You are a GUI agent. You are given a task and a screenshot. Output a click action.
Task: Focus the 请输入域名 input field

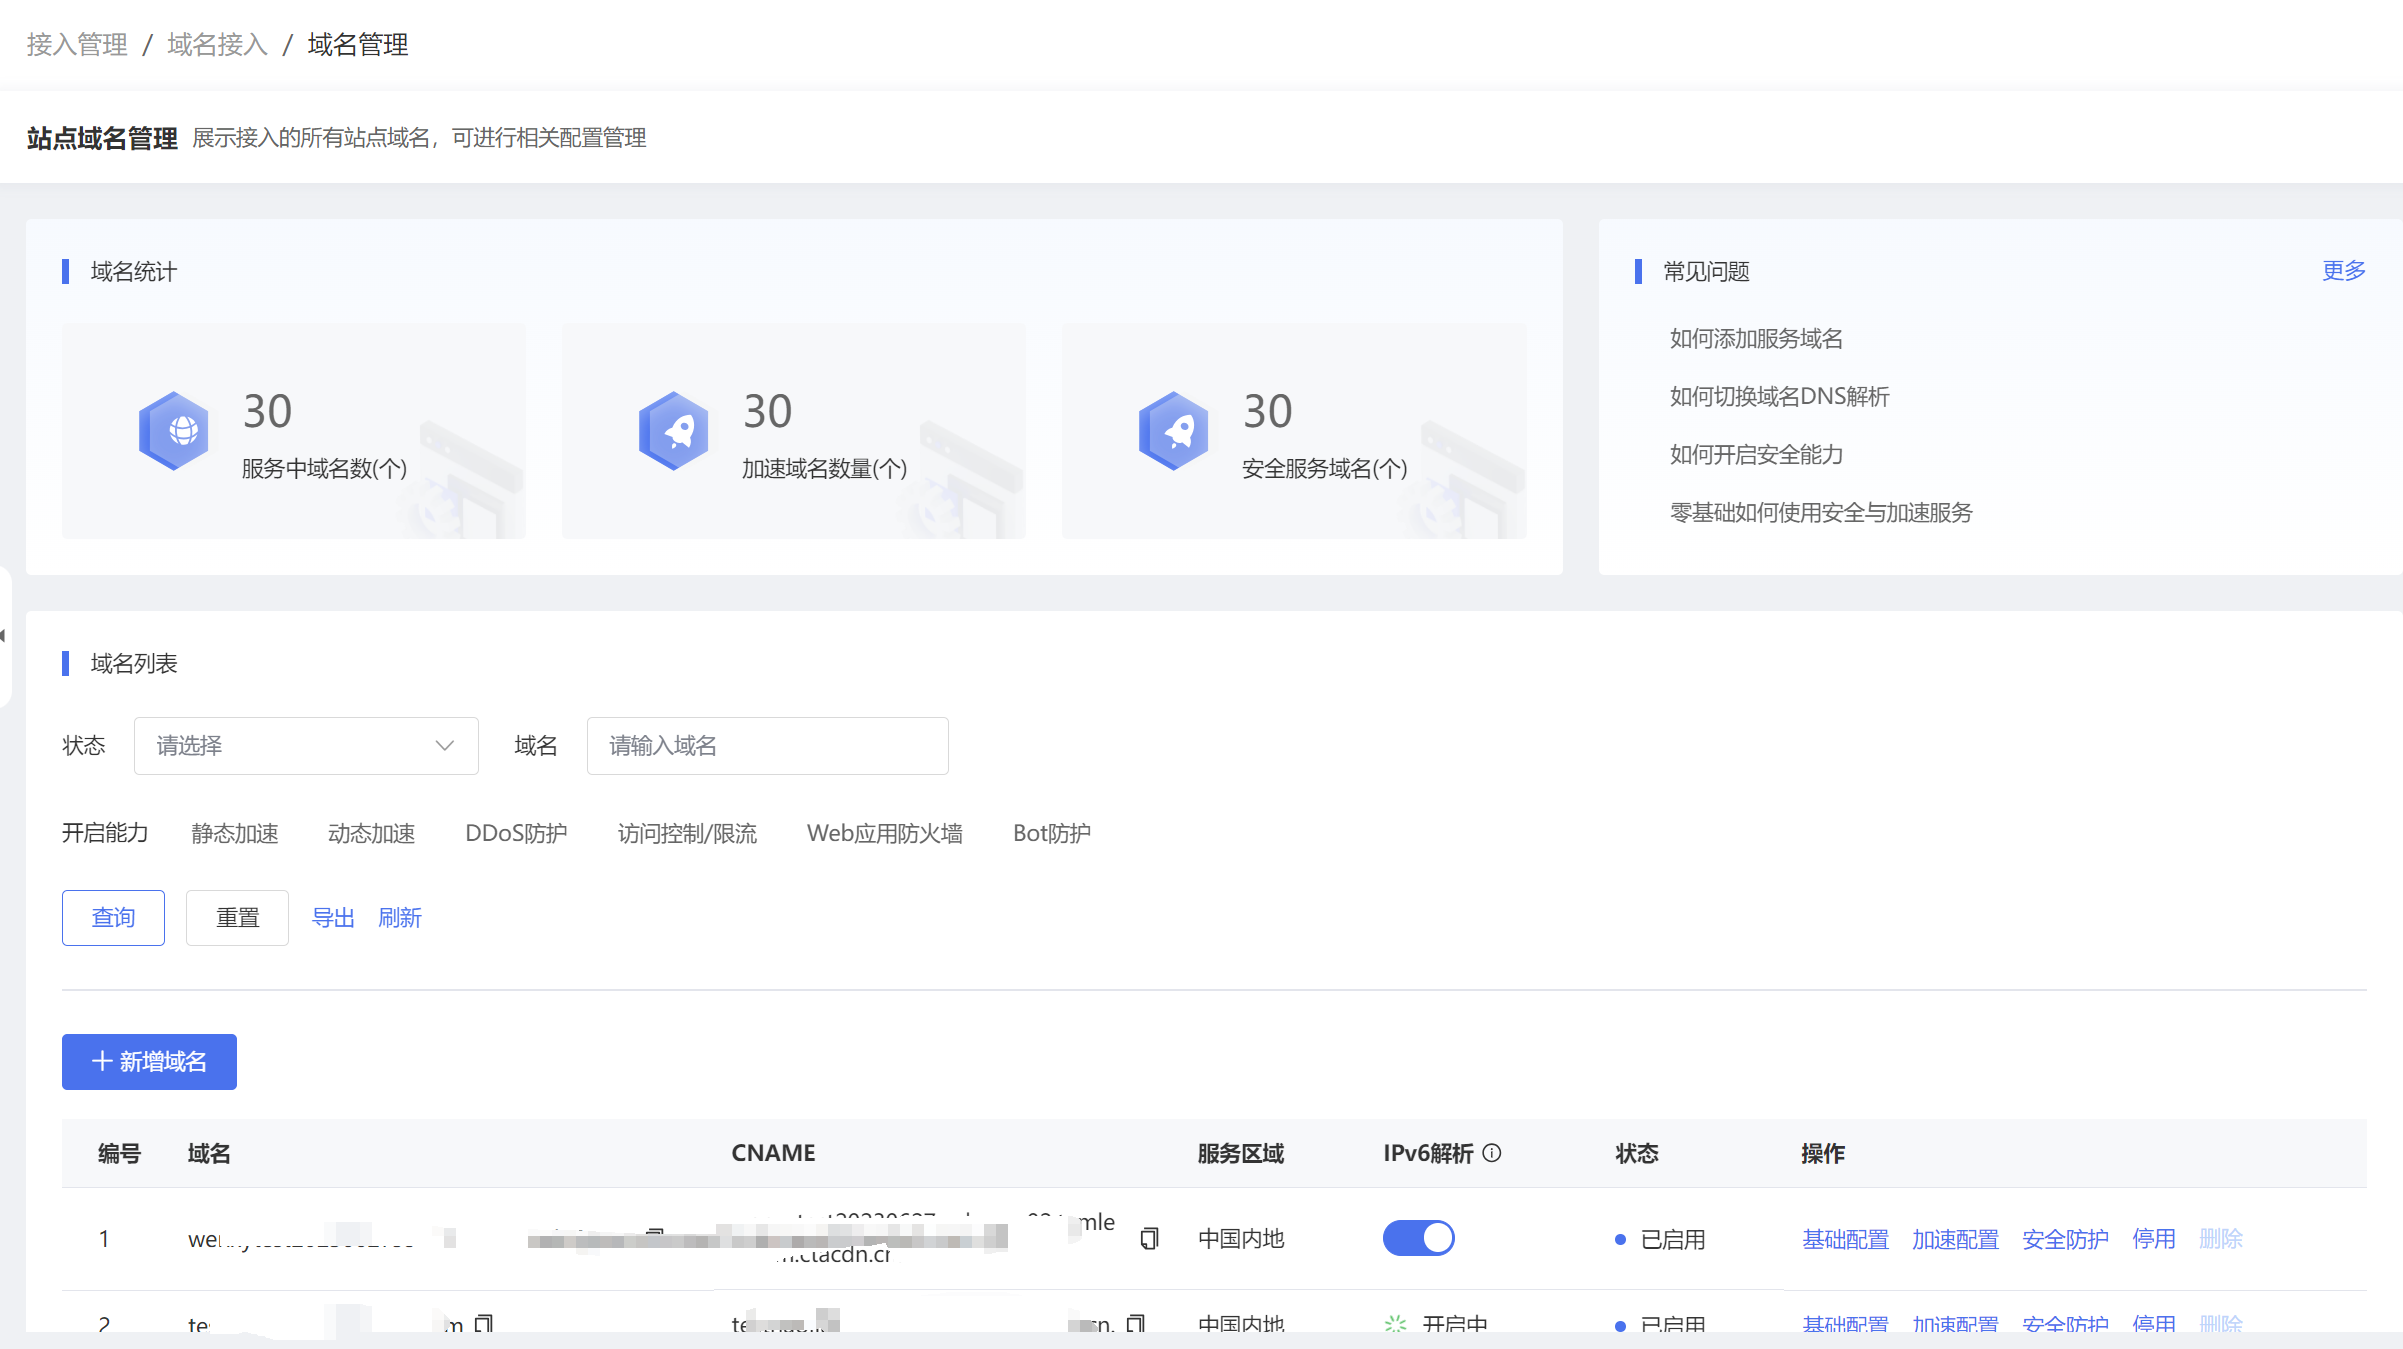[767, 745]
